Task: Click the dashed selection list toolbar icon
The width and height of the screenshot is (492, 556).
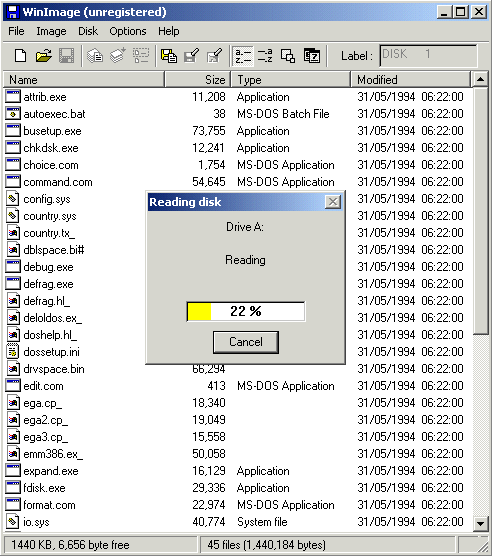Action: click(141, 56)
